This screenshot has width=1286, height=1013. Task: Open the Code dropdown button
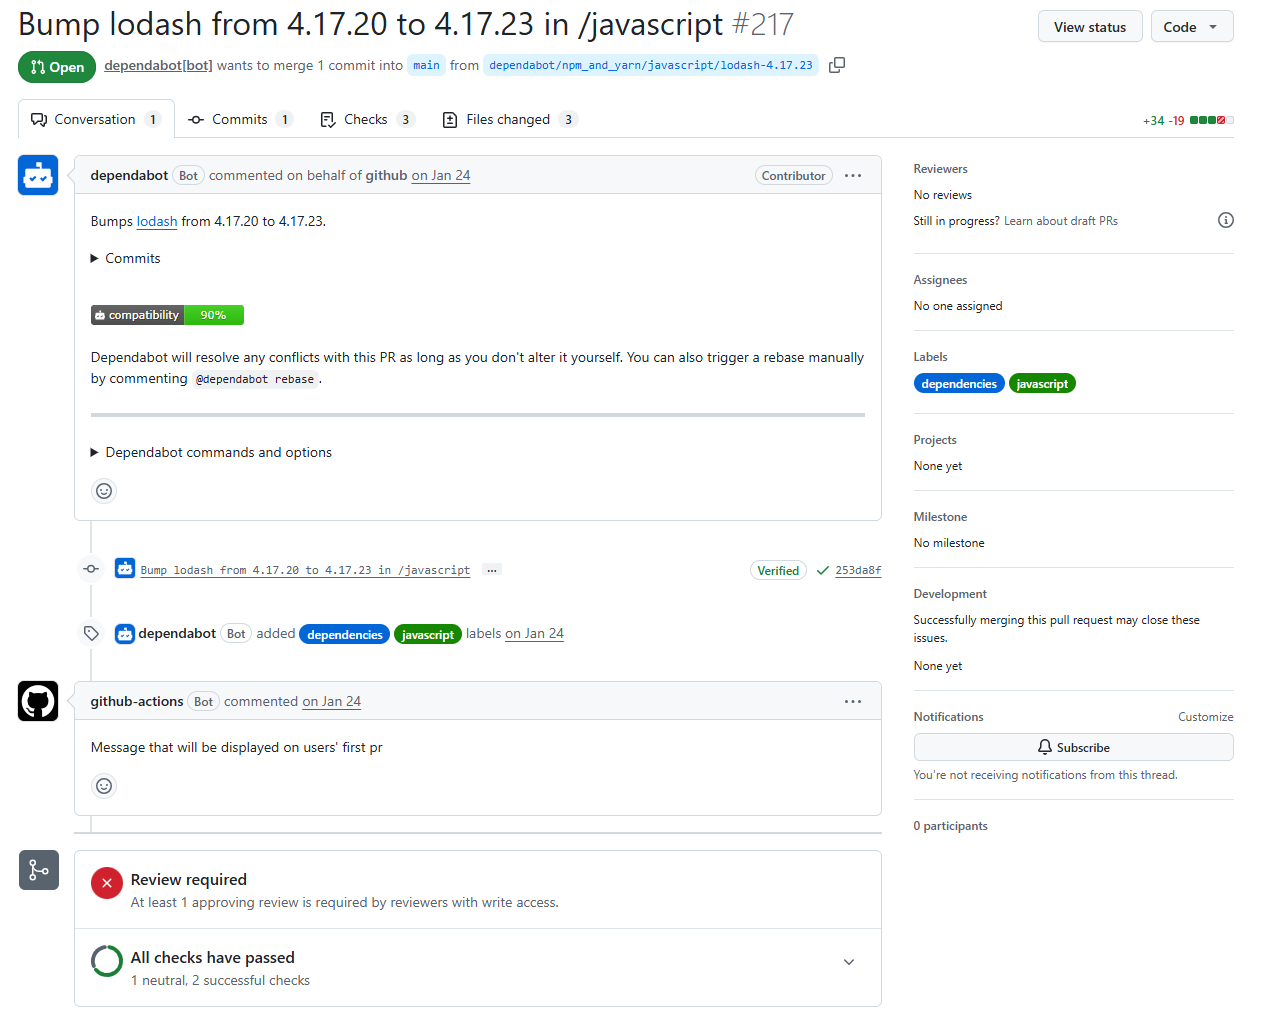[1192, 27]
